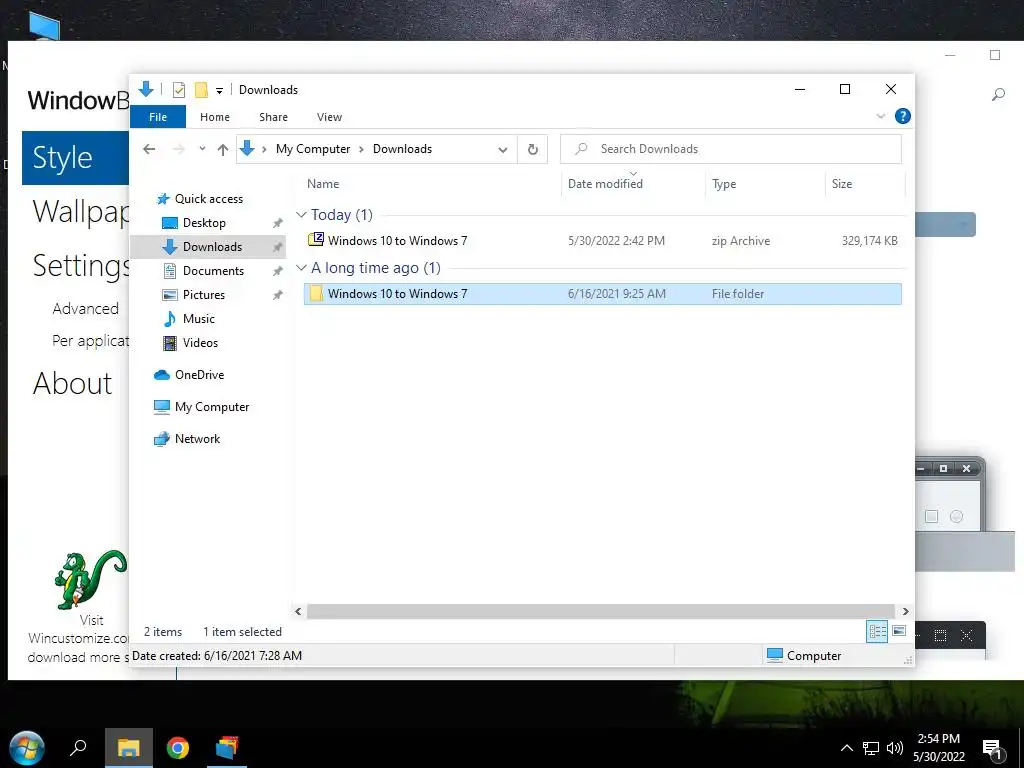Open Pictures in the navigation pane
Image resolution: width=1024 pixels, height=768 pixels.
[x=204, y=295]
